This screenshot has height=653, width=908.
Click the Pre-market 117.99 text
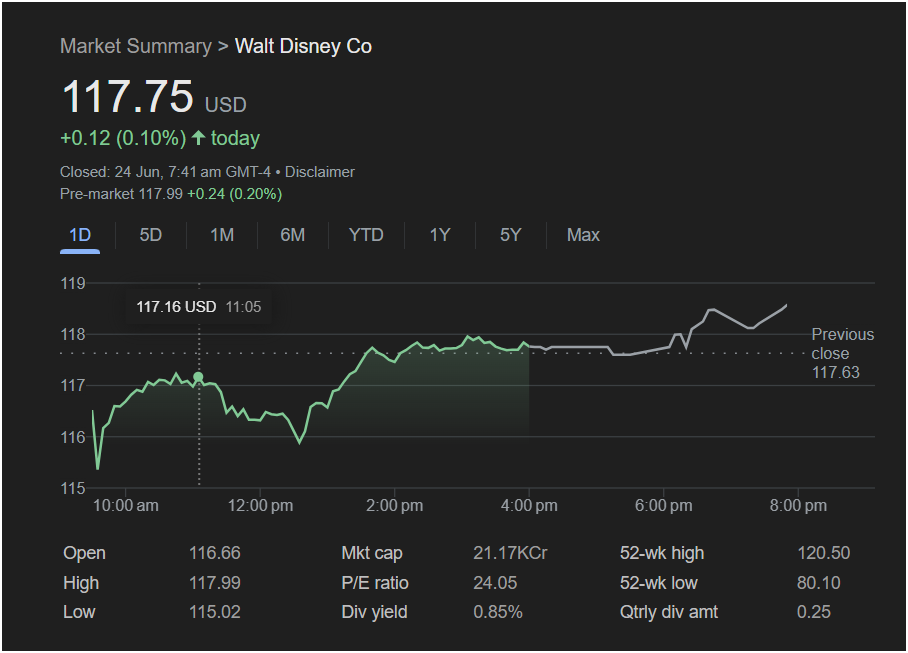click(122, 194)
